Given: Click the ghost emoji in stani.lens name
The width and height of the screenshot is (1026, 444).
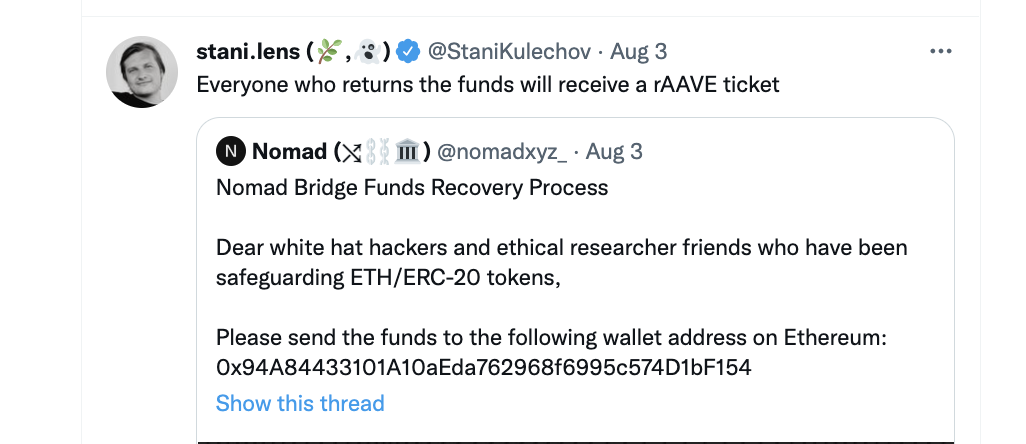Looking at the screenshot, I should [366, 50].
